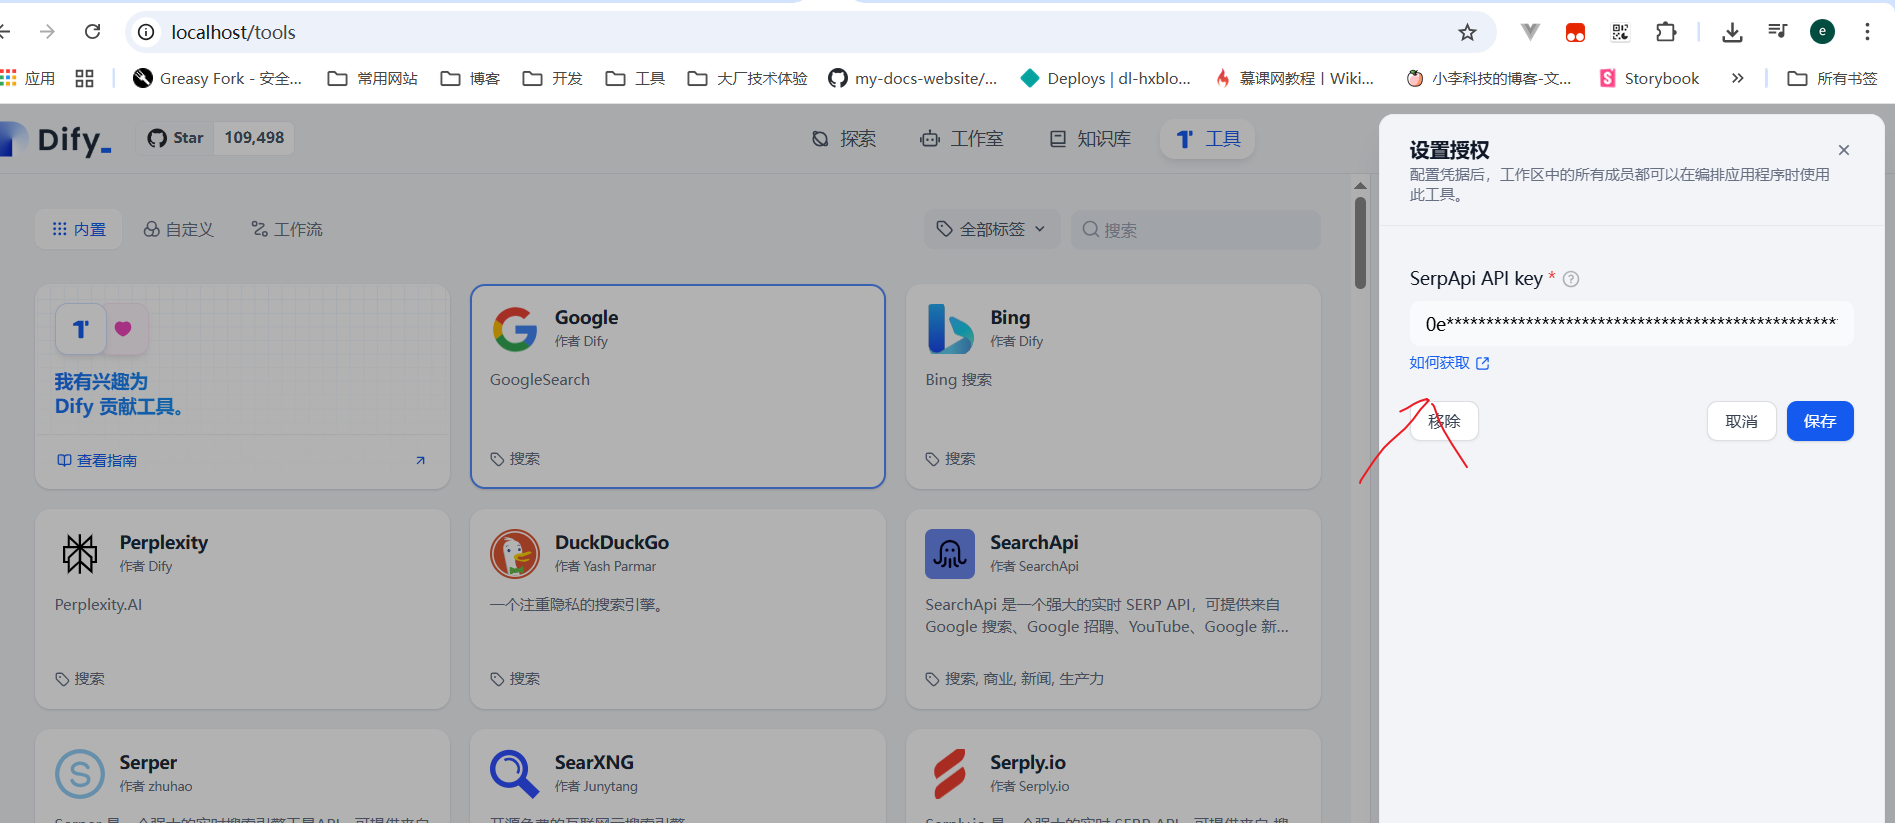Screen dimensions: 1895x823
Task: Click the SerpApi API key input field
Action: [x=1631, y=323]
